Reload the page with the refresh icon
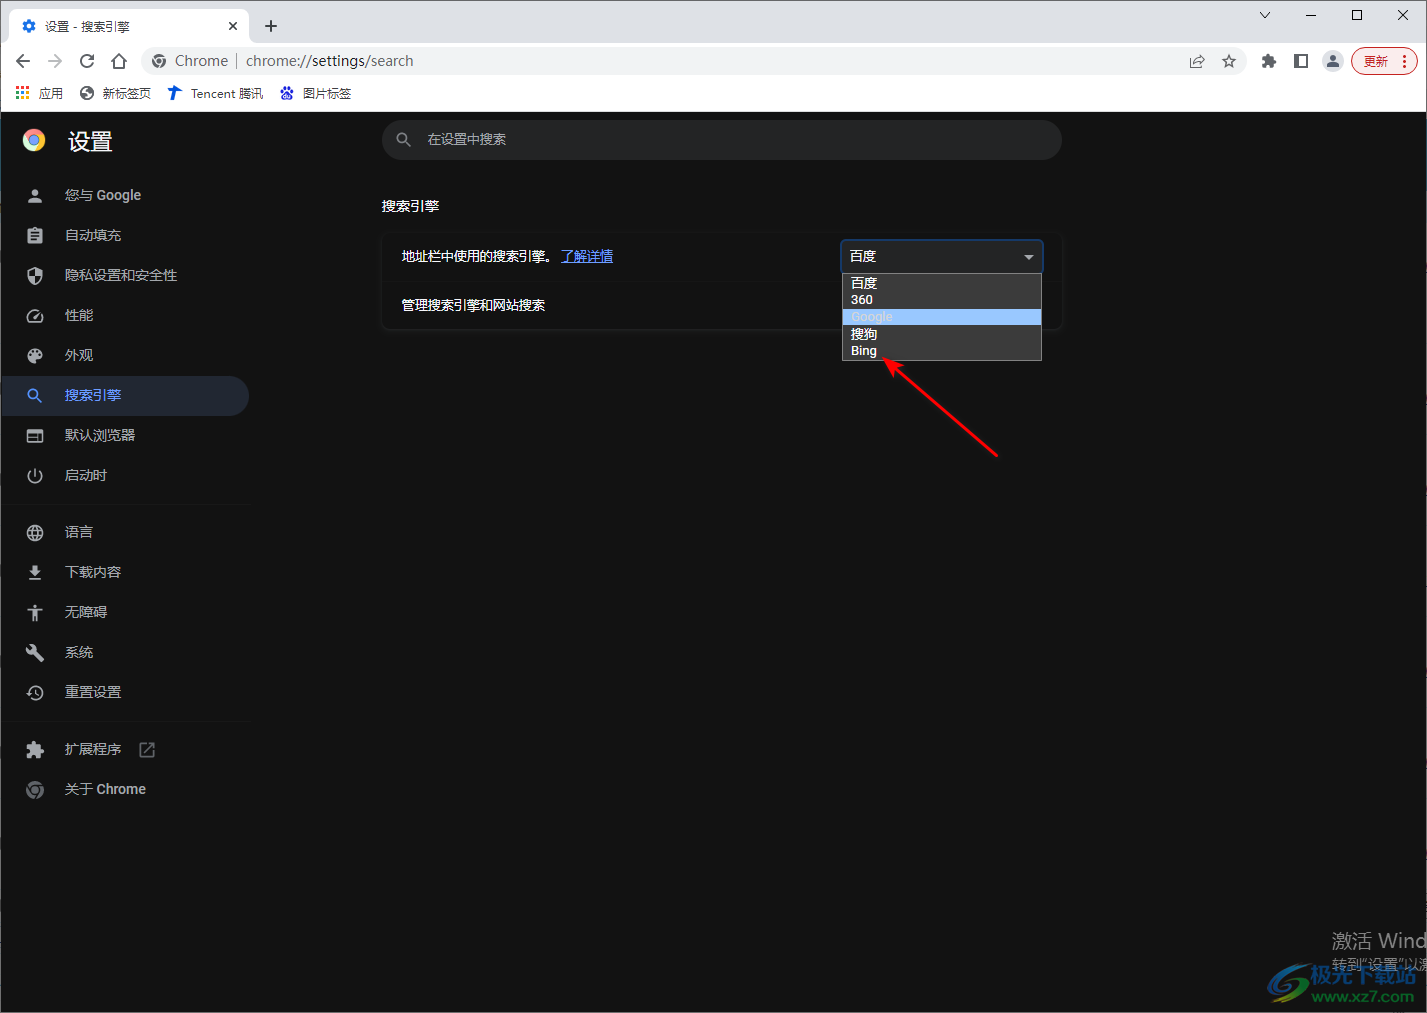1427x1013 pixels. [x=87, y=61]
